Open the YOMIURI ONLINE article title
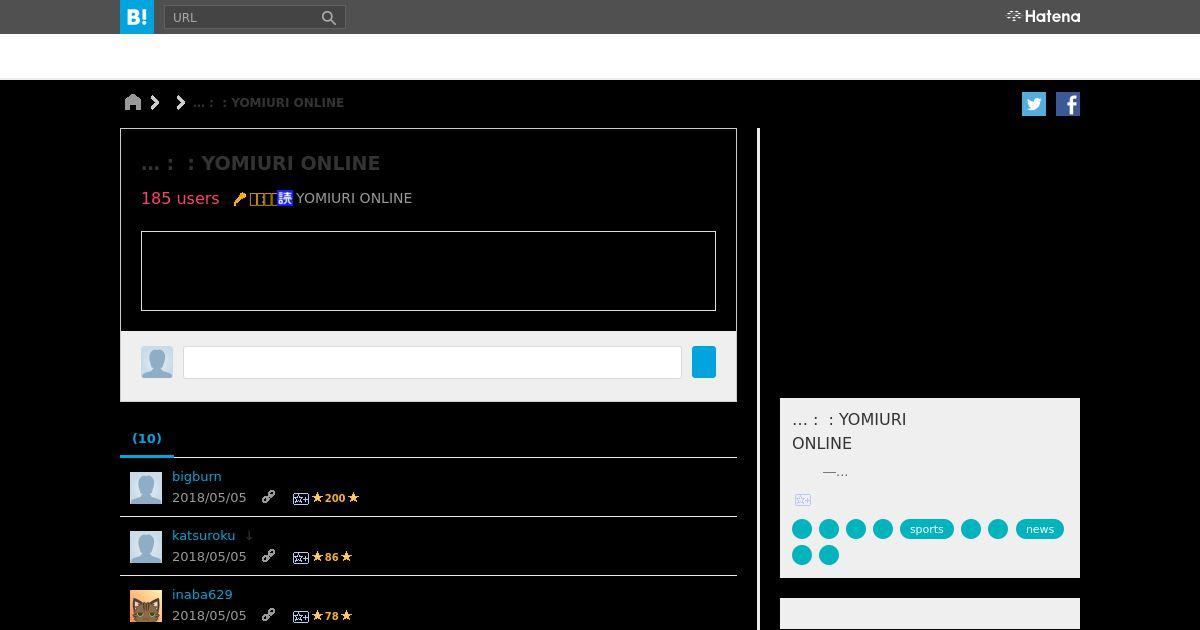Viewport: 1200px width, 630px height. tap(261, 163)
